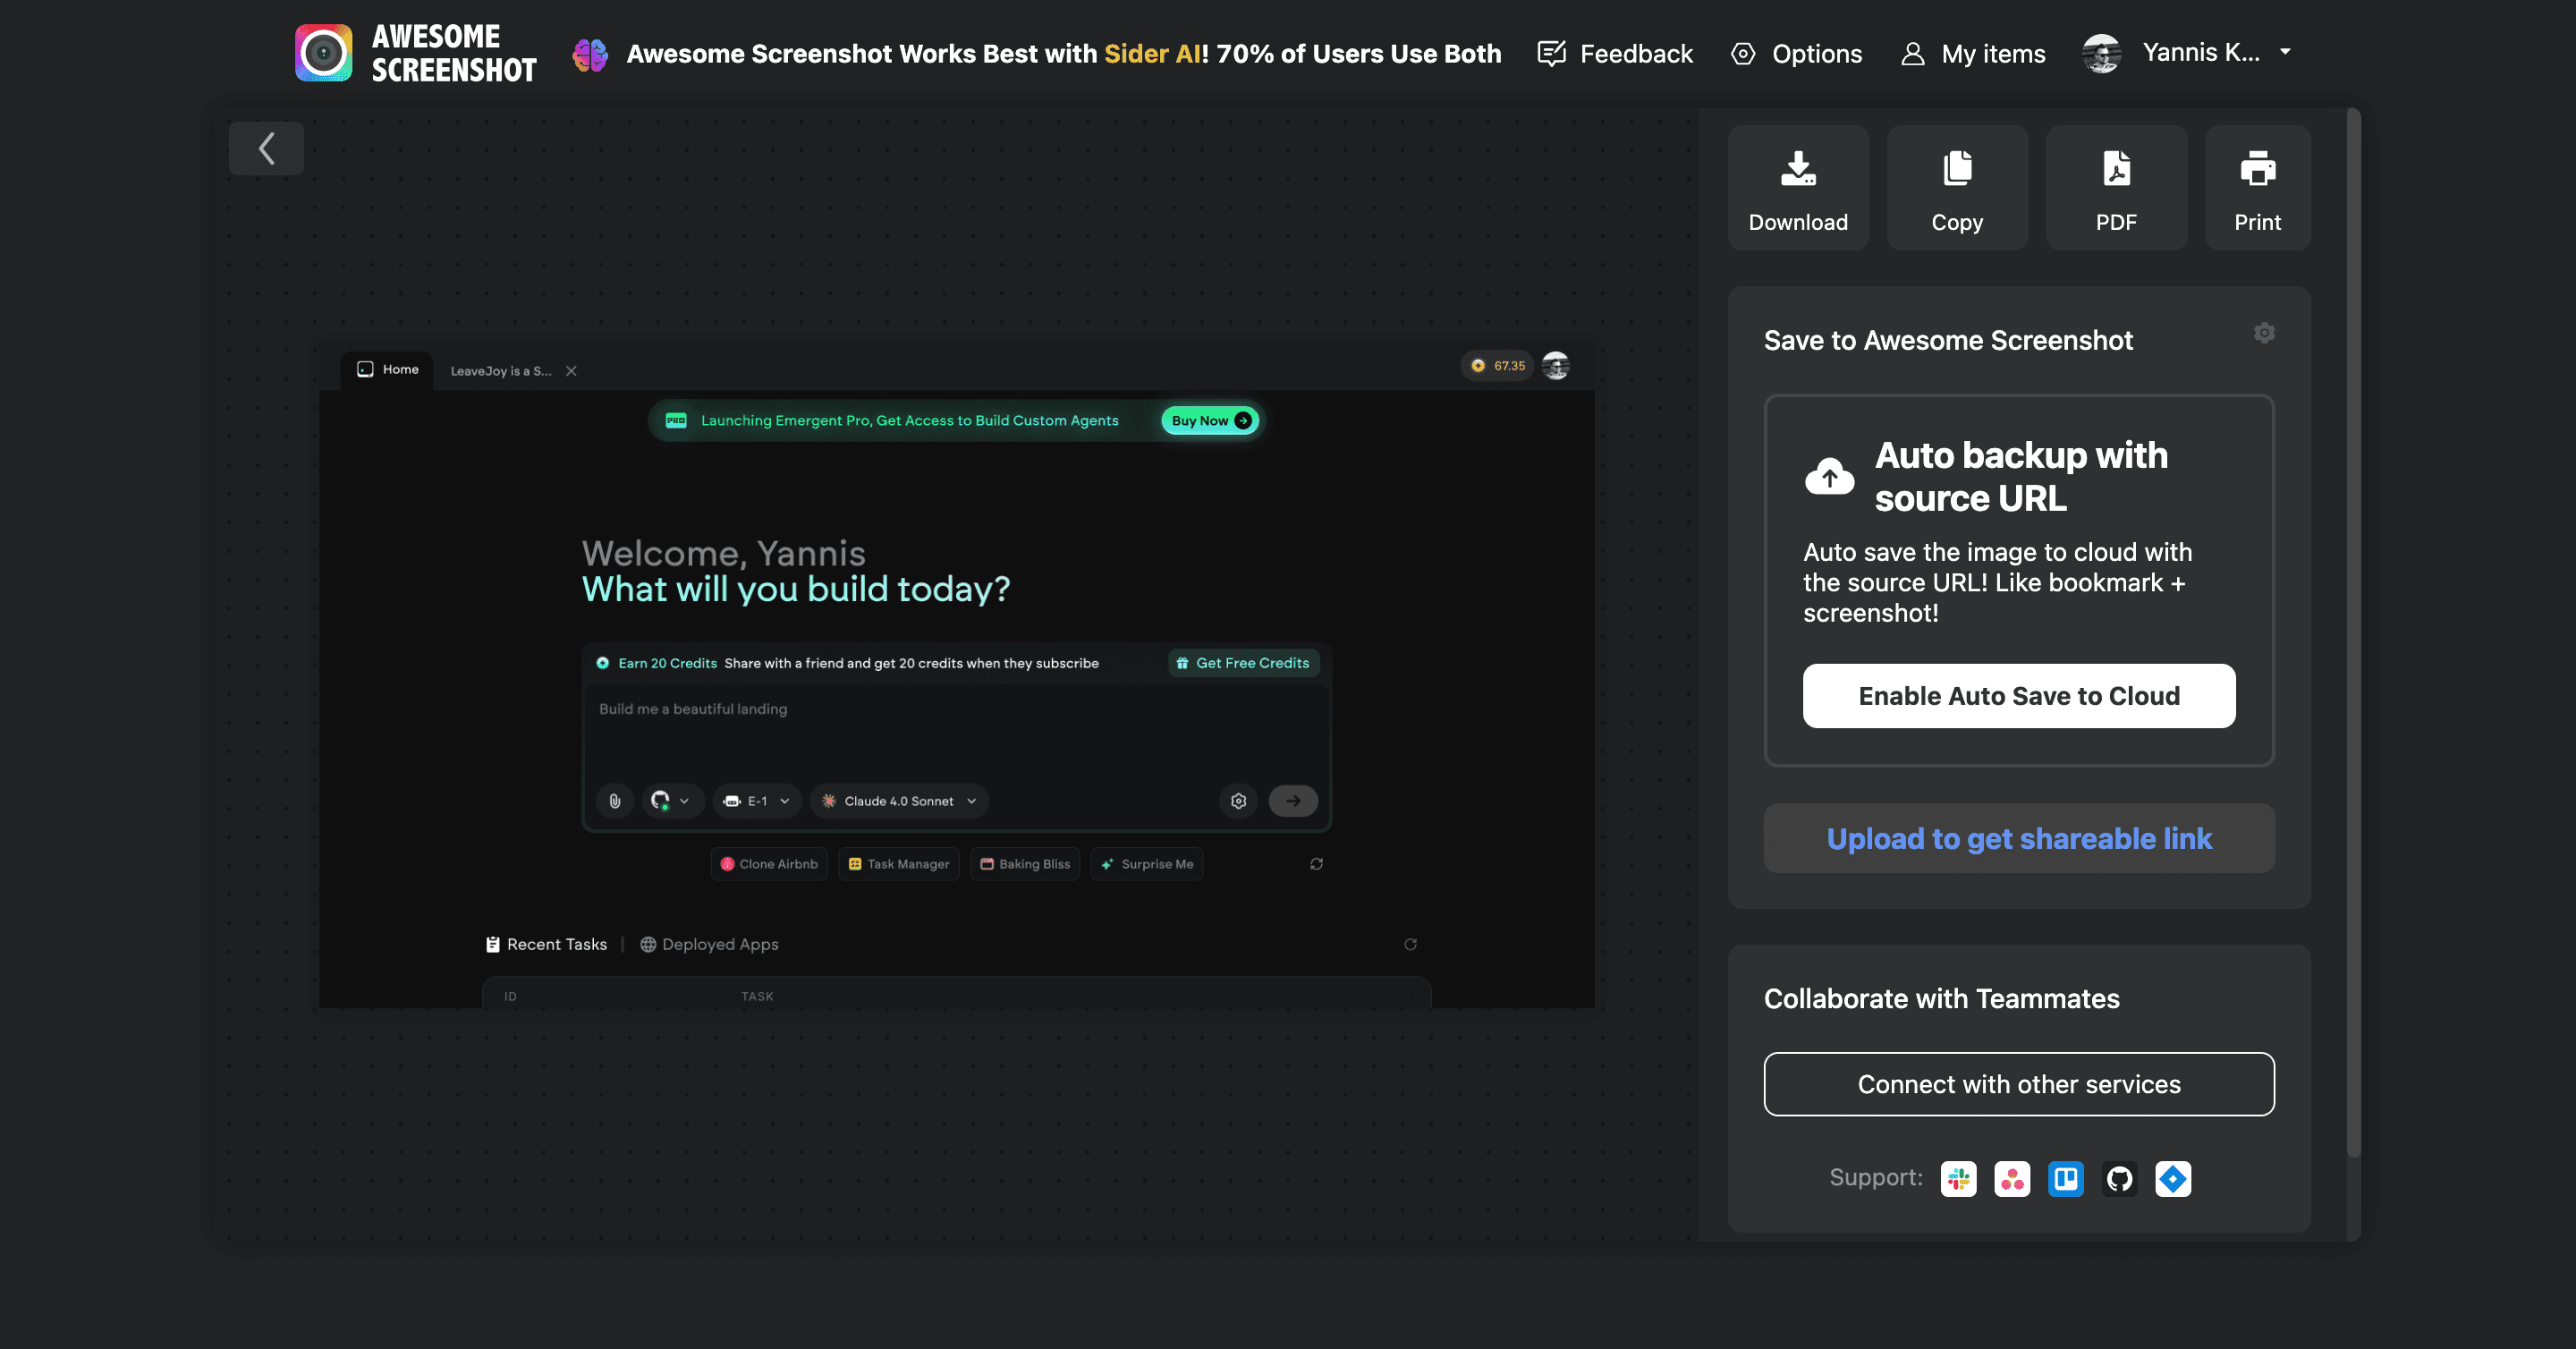2576x1349 pixels.
Task: Copy the screenshot to clipboard
Action: click(1956, 188)
